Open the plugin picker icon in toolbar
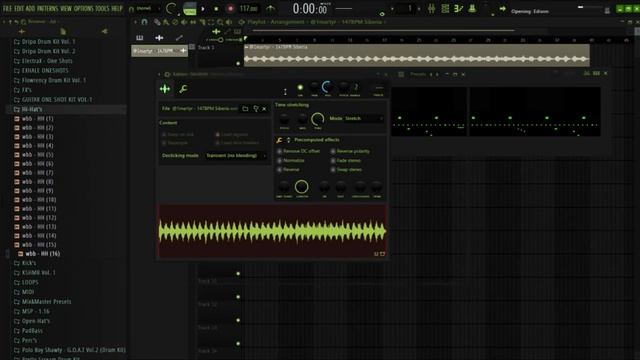 (472, 9)
